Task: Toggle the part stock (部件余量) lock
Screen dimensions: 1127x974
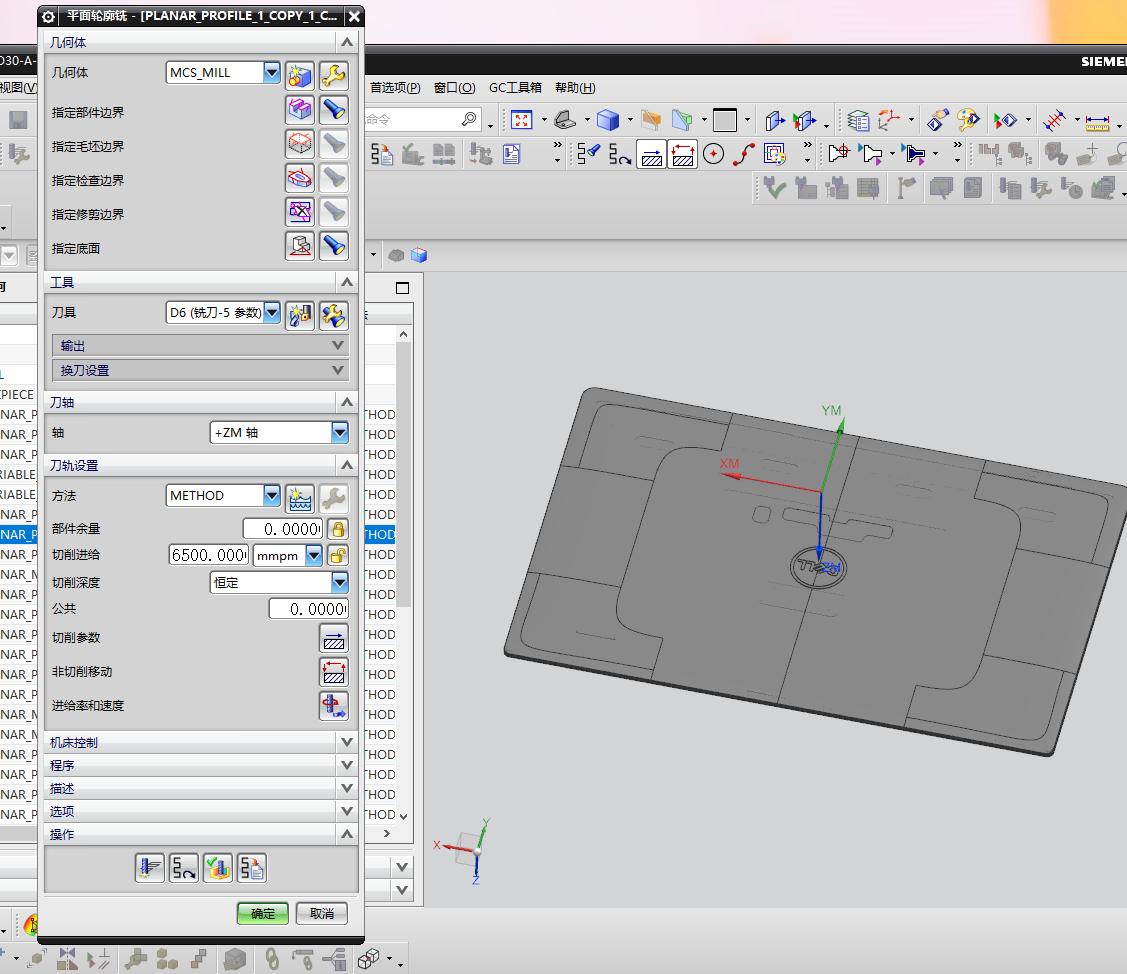Action: point(339,529)
